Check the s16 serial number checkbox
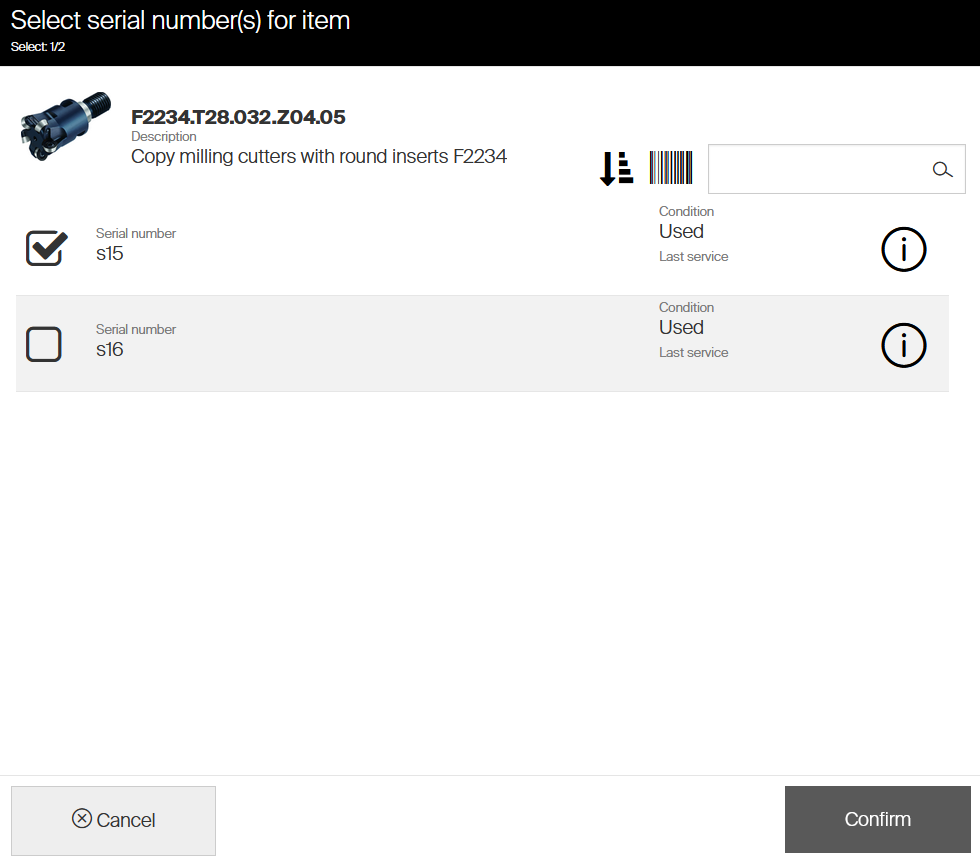The width and height of the screenshot is (980, 861). coord(44,345)
